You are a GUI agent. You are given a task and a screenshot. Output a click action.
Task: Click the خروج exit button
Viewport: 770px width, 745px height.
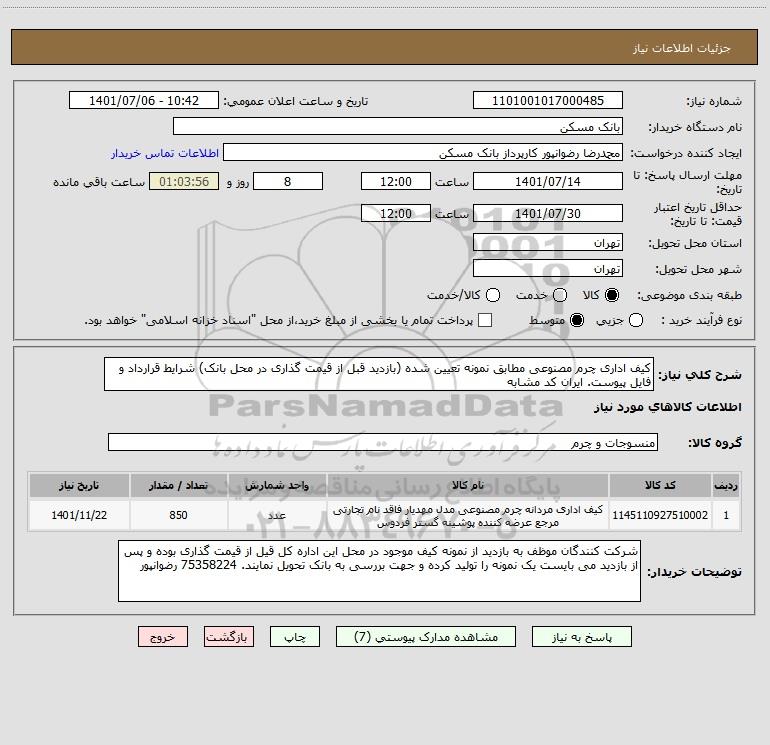(x=163, y=637)
